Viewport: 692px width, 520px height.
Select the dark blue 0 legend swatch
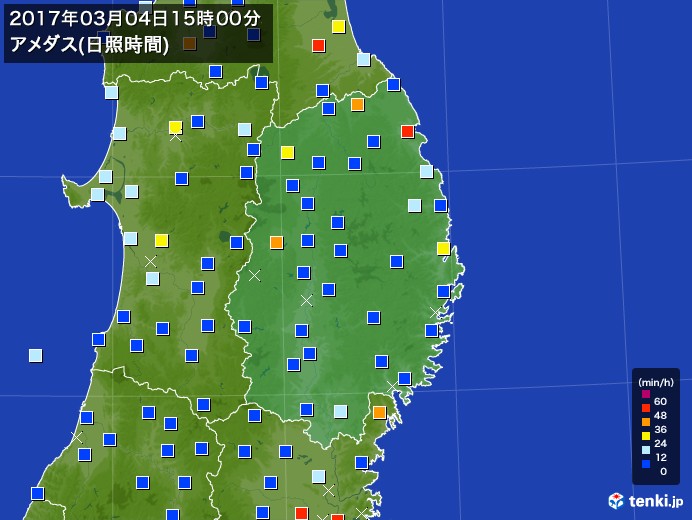pyautogui.click(x=646, y=464)
